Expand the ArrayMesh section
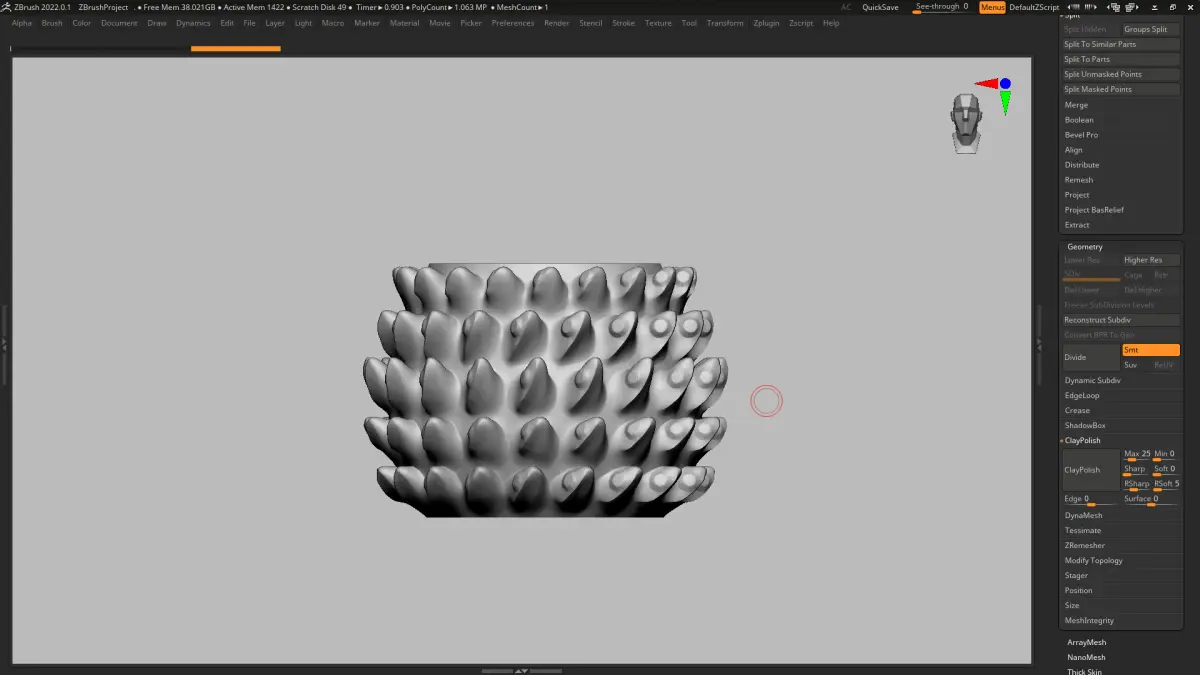Image resolution: width=1200 pixels, height=675 pixels. [x=1086, y=642]
